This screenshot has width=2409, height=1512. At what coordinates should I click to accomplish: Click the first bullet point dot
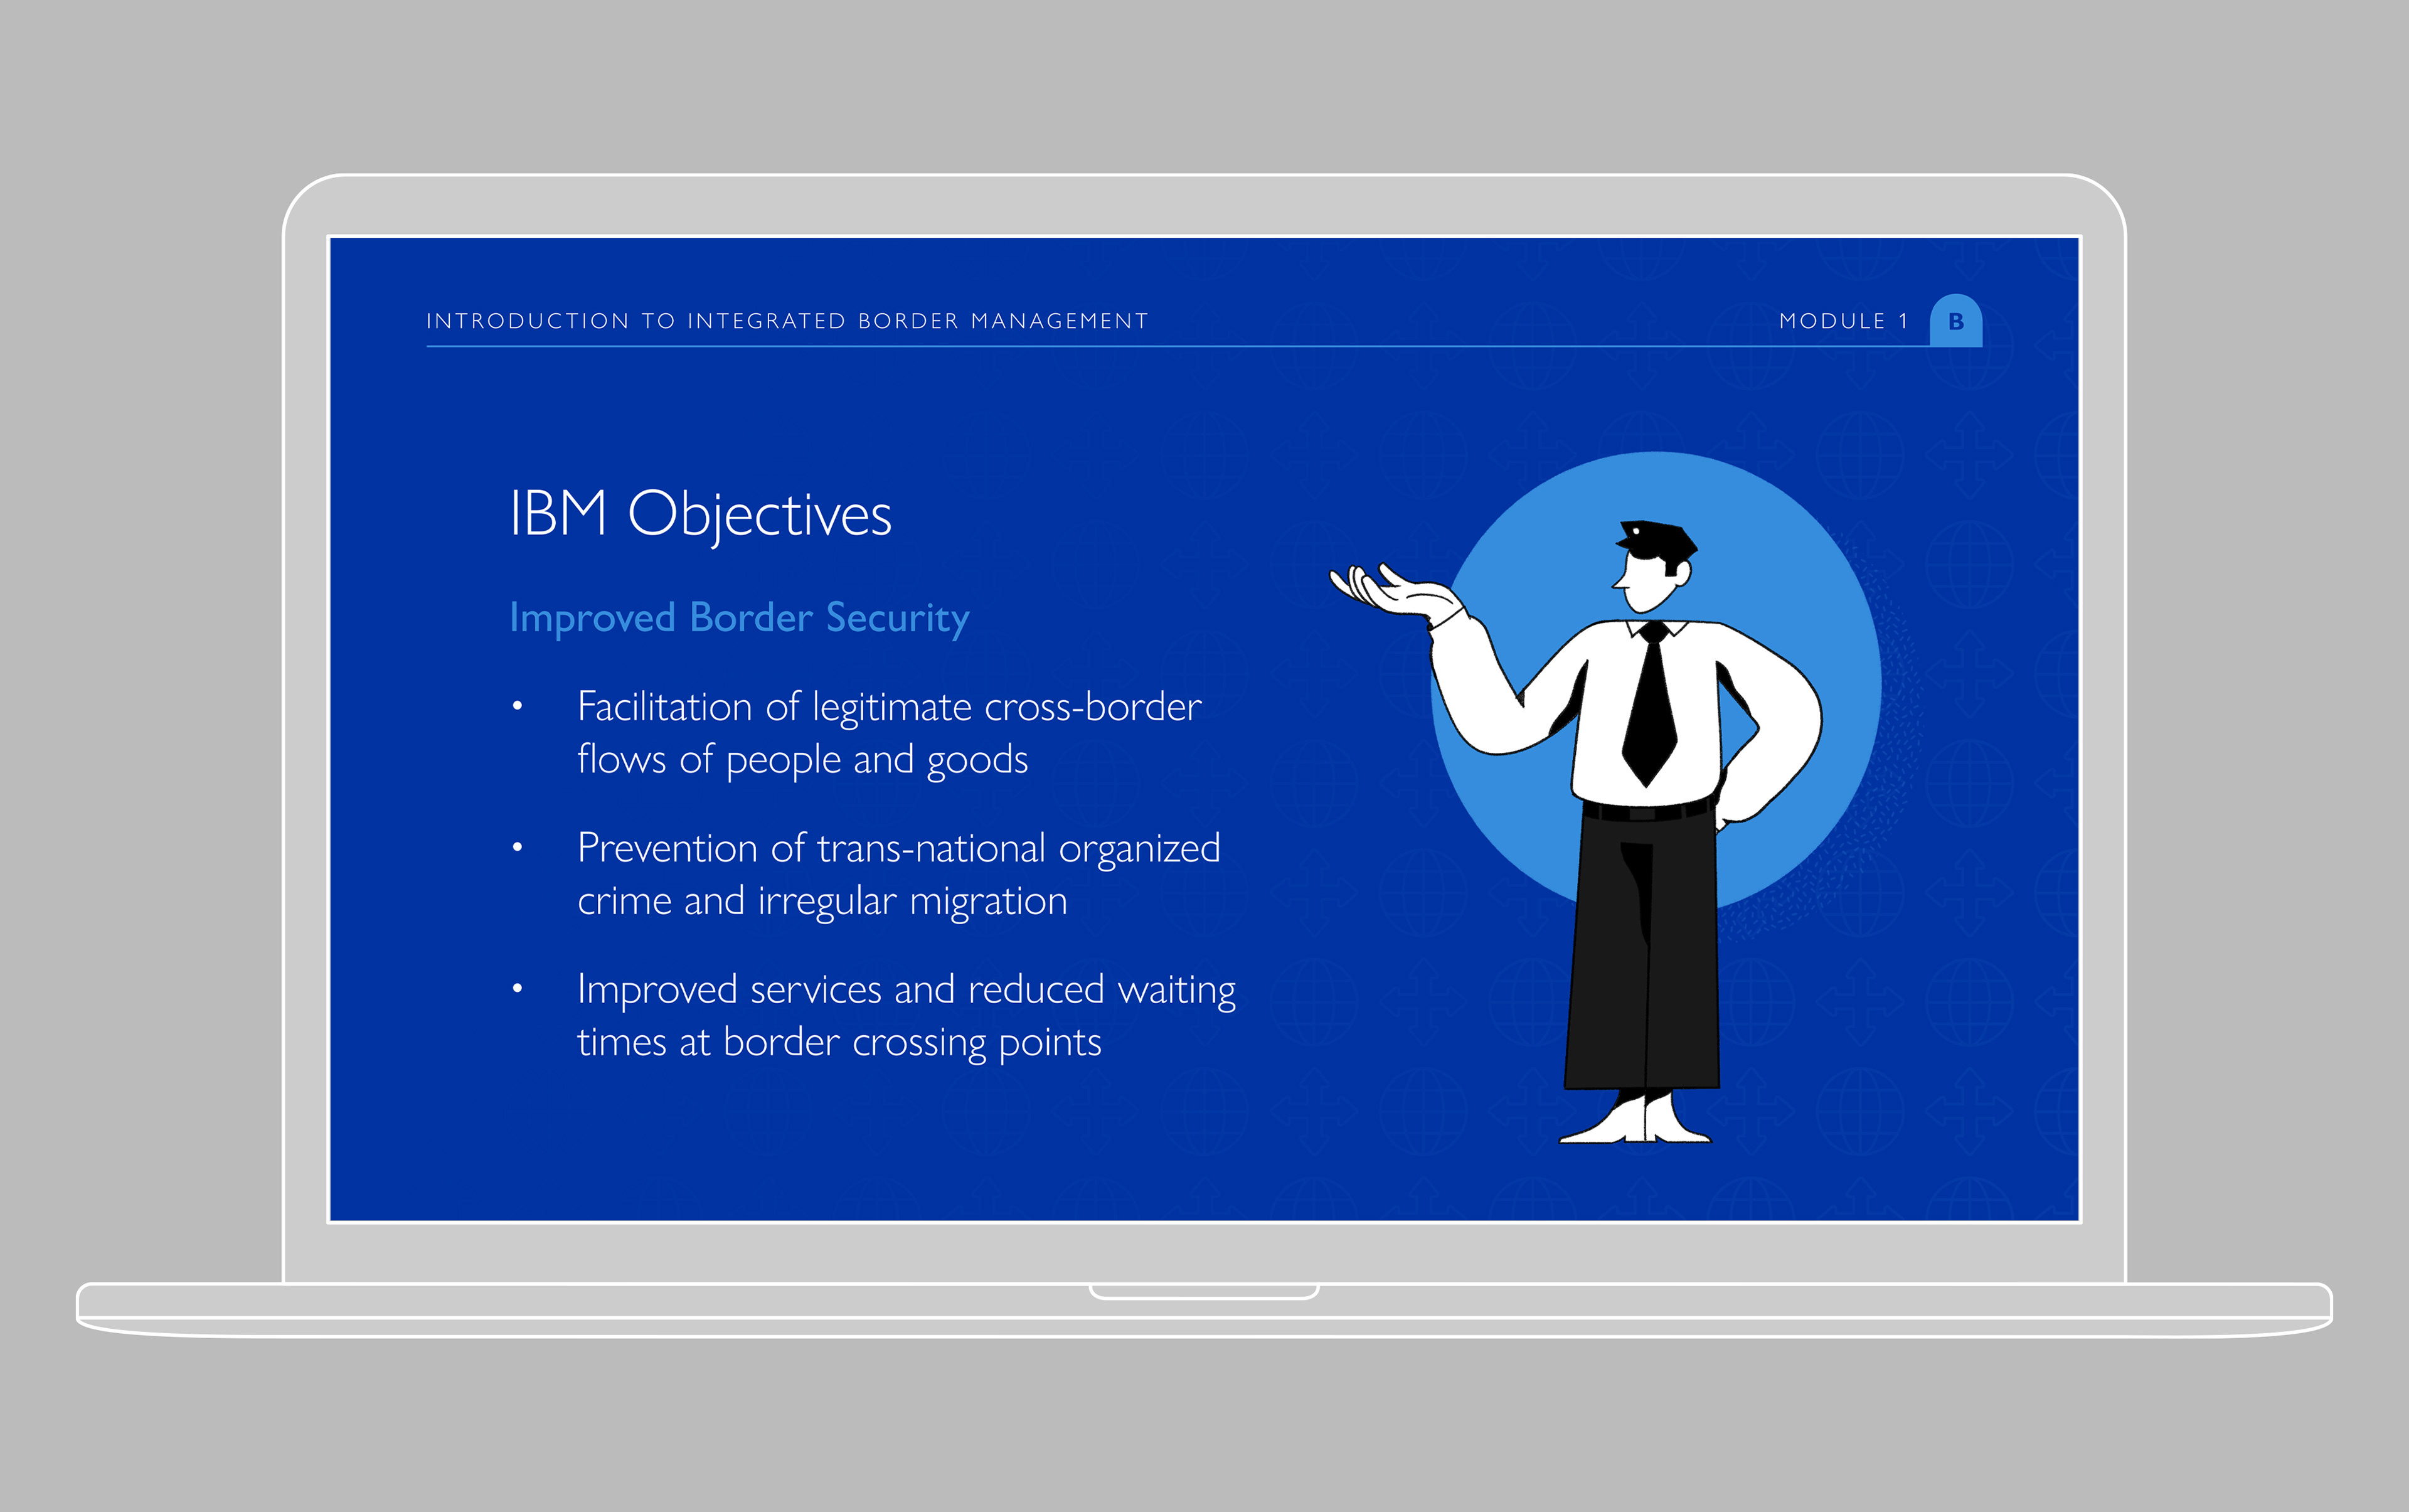[517, 706]
